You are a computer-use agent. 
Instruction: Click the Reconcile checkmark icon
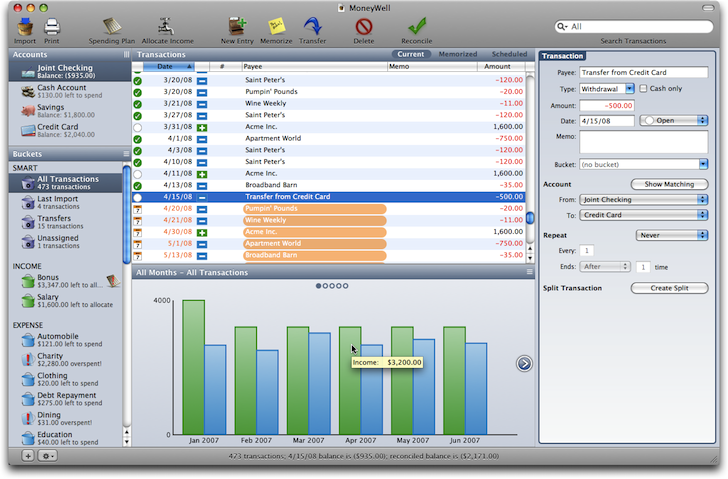tap(416, 27)
